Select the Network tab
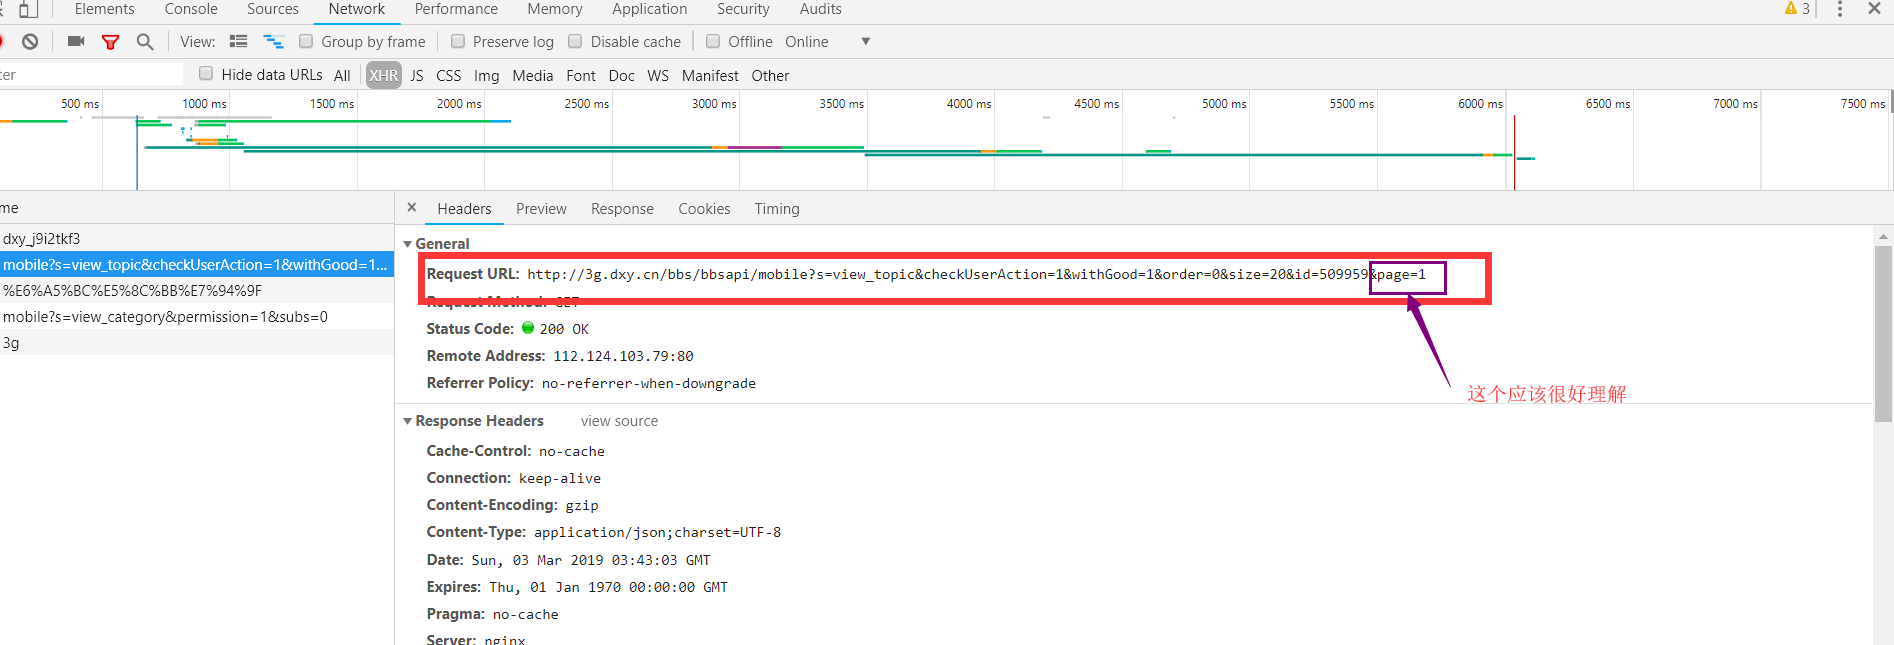The height and width of the screenshot is (645, 1894). [357, 9]
